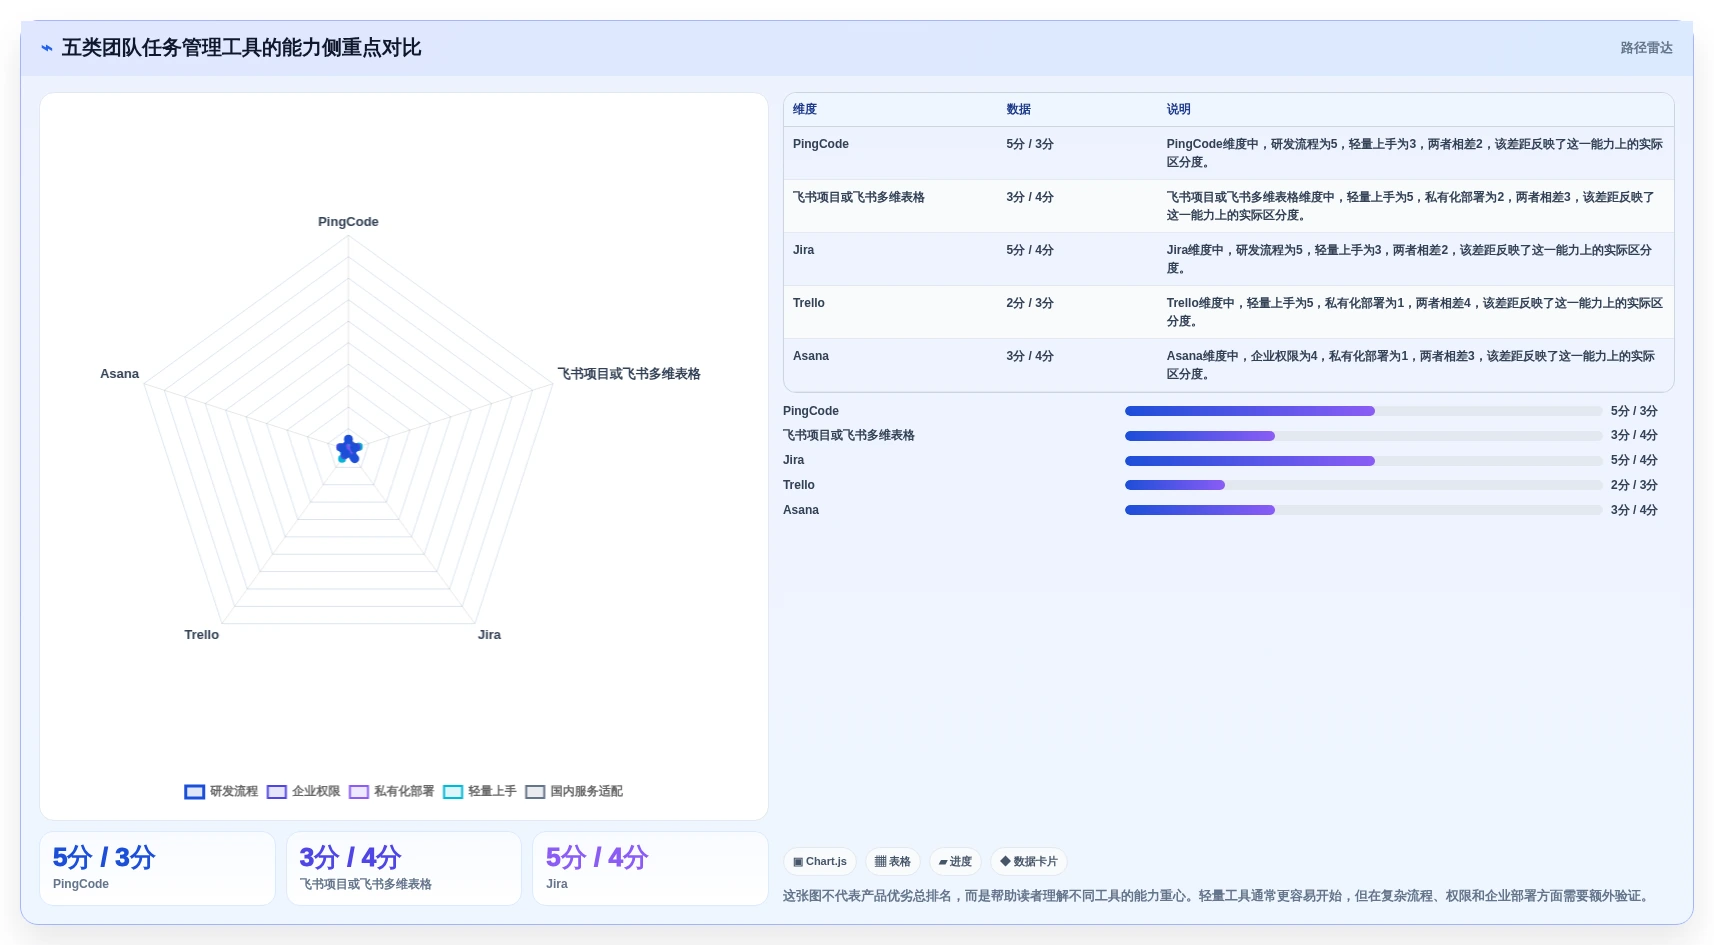Click the blue star data shape in radar center
The image size is (1714, 945).
tap(349, 450)
